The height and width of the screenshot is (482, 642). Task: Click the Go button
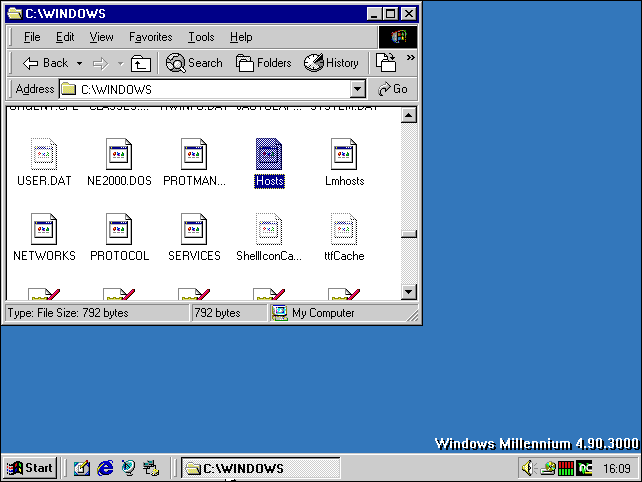tap(393, 89)
